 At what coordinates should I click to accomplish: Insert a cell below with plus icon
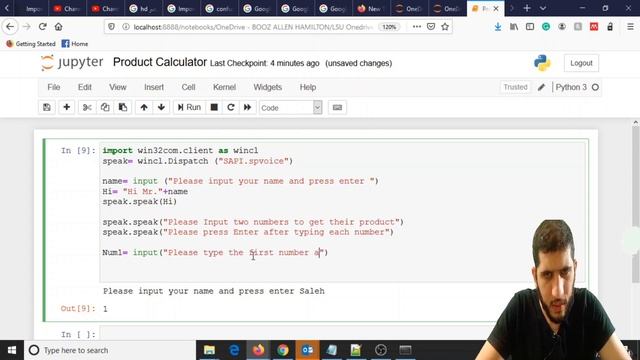pos(67,107)
